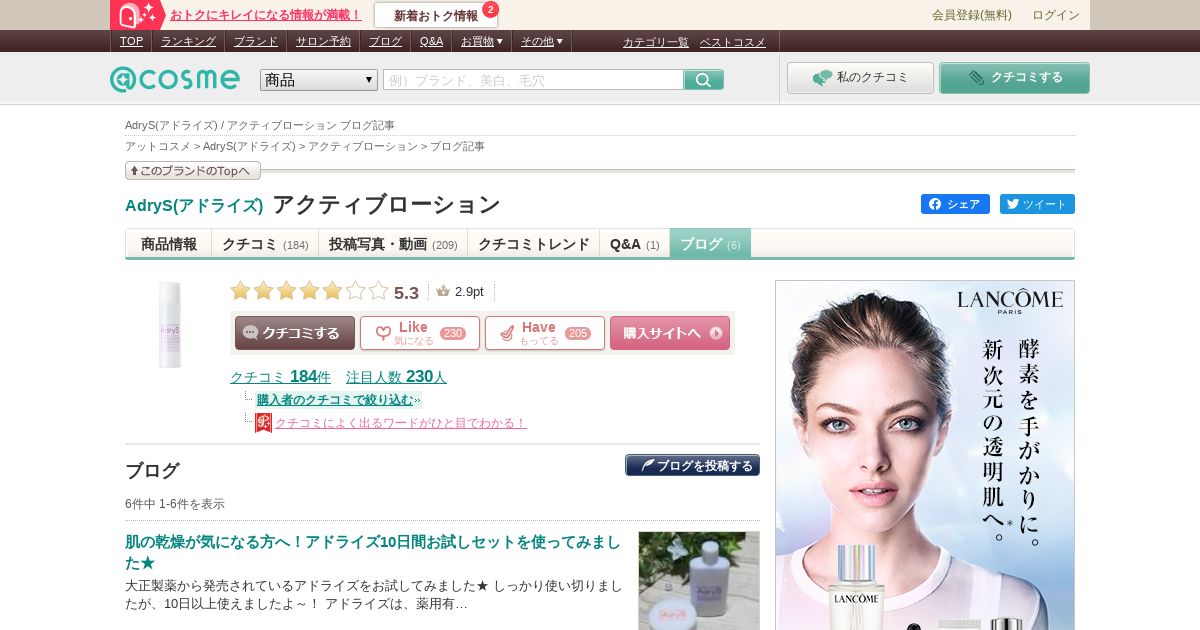Screen dimensions: 1200x630
Task: Click ベストコスメ link
Action: pyautogui.click(x=733, y=42)
